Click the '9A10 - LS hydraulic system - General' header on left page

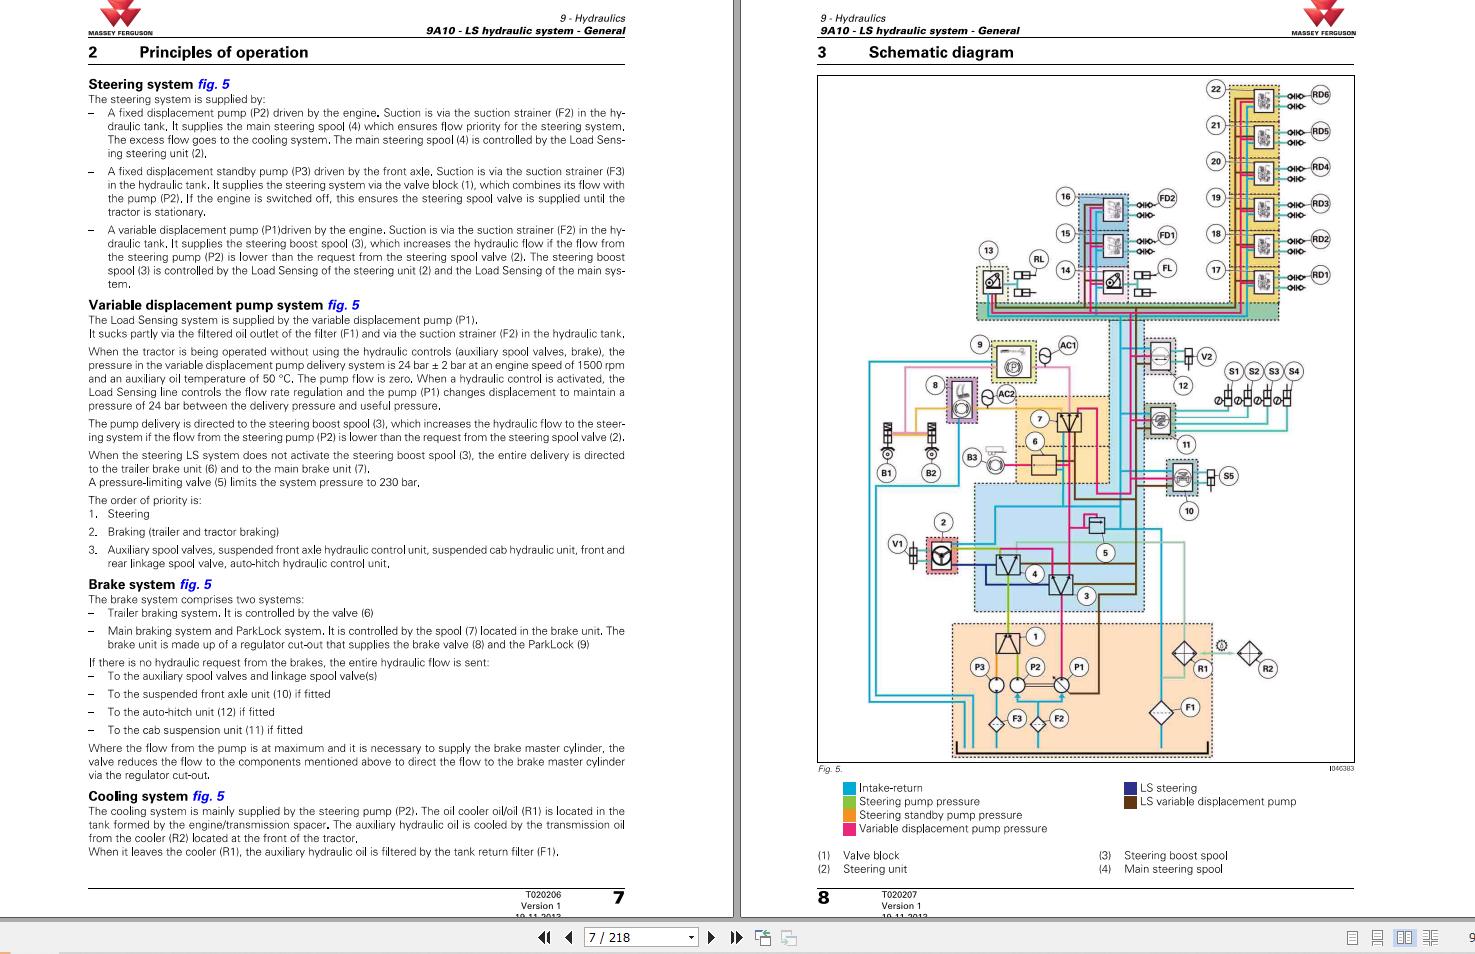coord(526,31)
